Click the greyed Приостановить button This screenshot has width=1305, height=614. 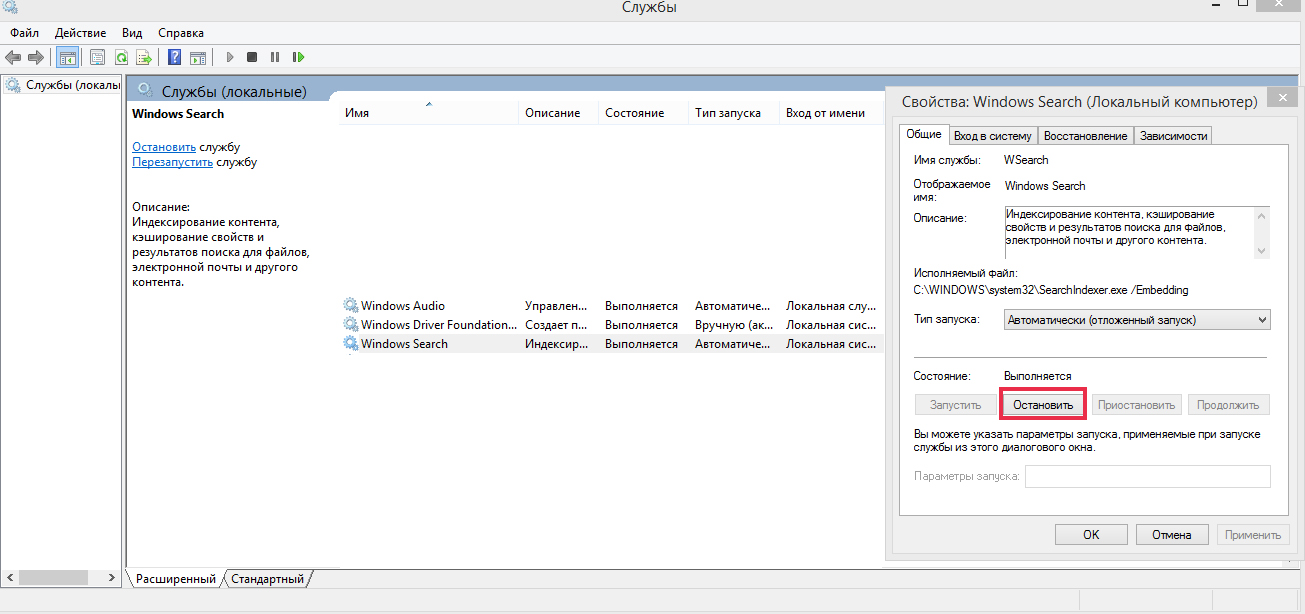click(x=1137, y=405)
